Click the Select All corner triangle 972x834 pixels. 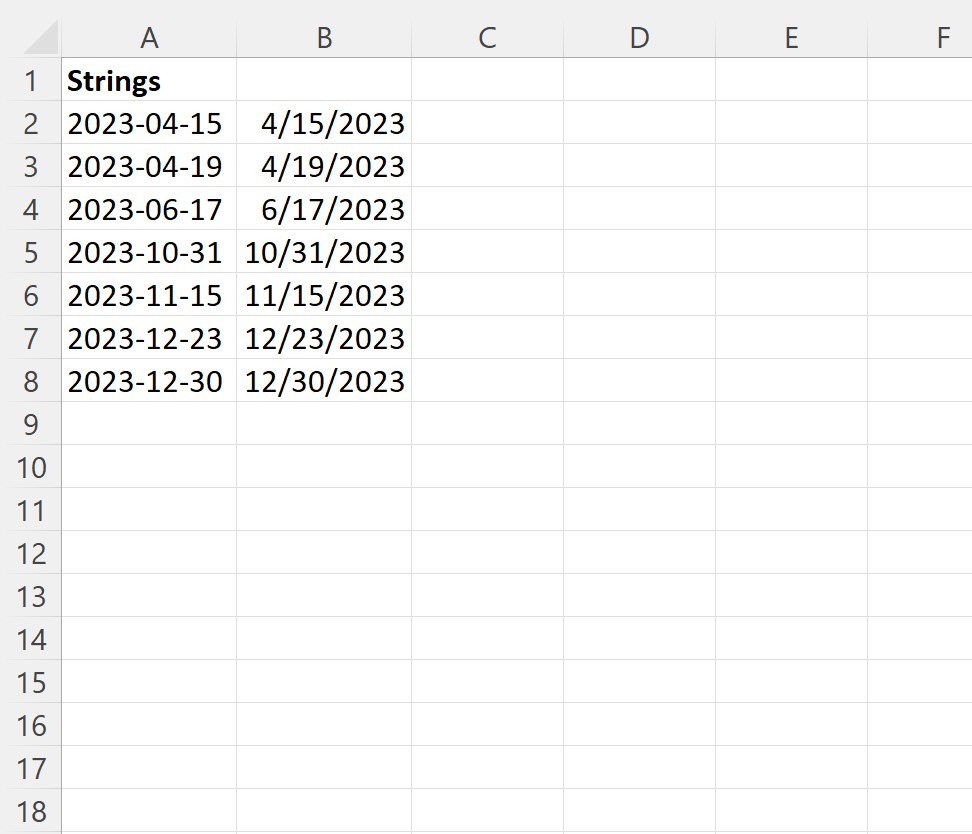[x=40, y=38]
